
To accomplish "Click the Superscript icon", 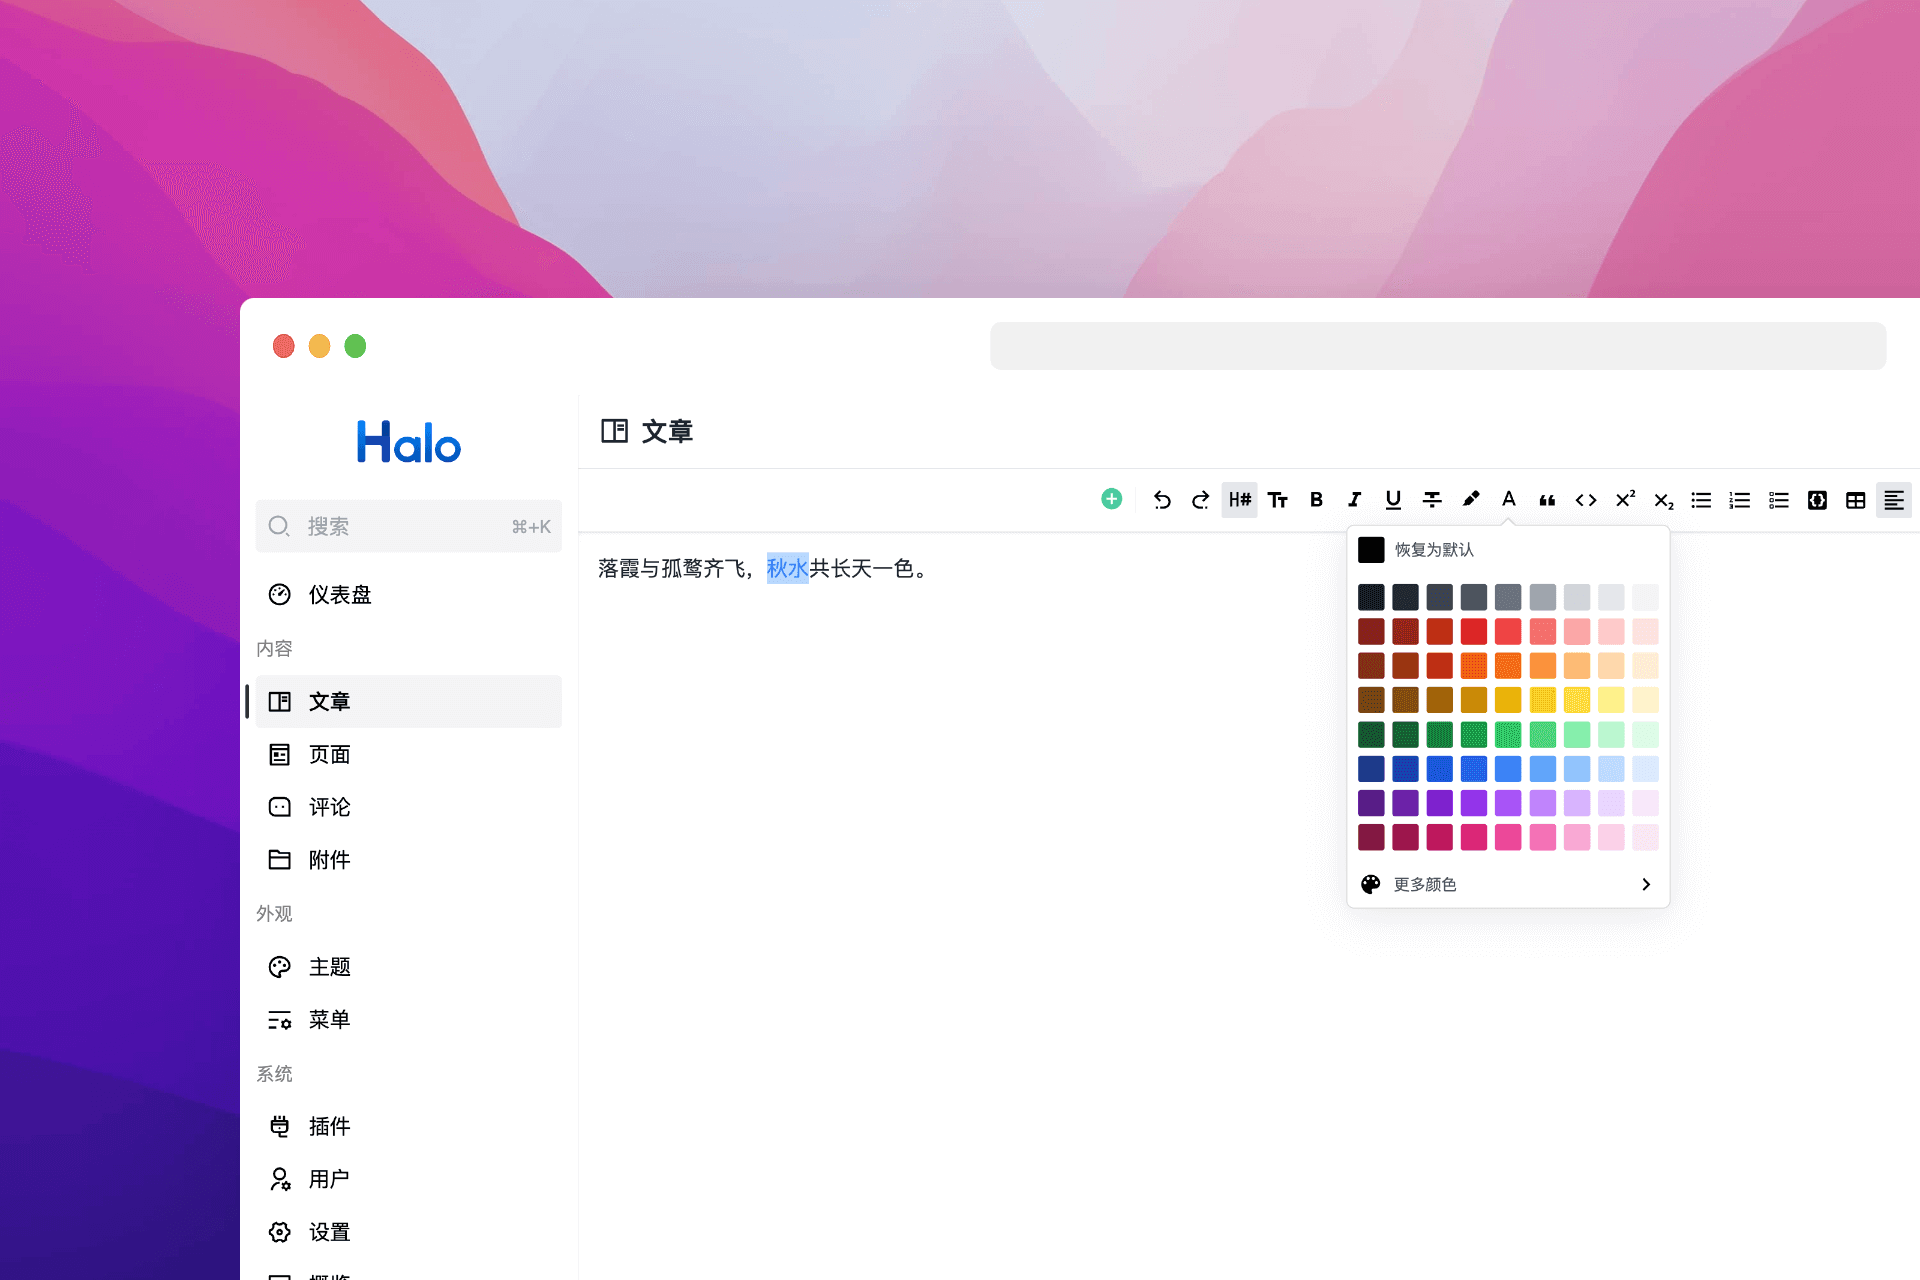I will 1624,500.
